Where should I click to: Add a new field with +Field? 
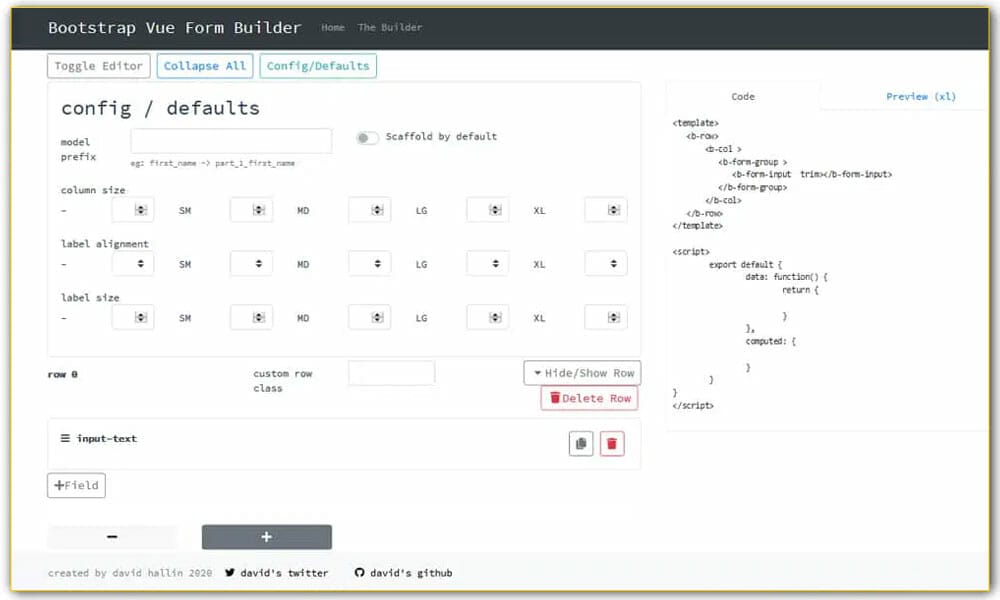76,485
